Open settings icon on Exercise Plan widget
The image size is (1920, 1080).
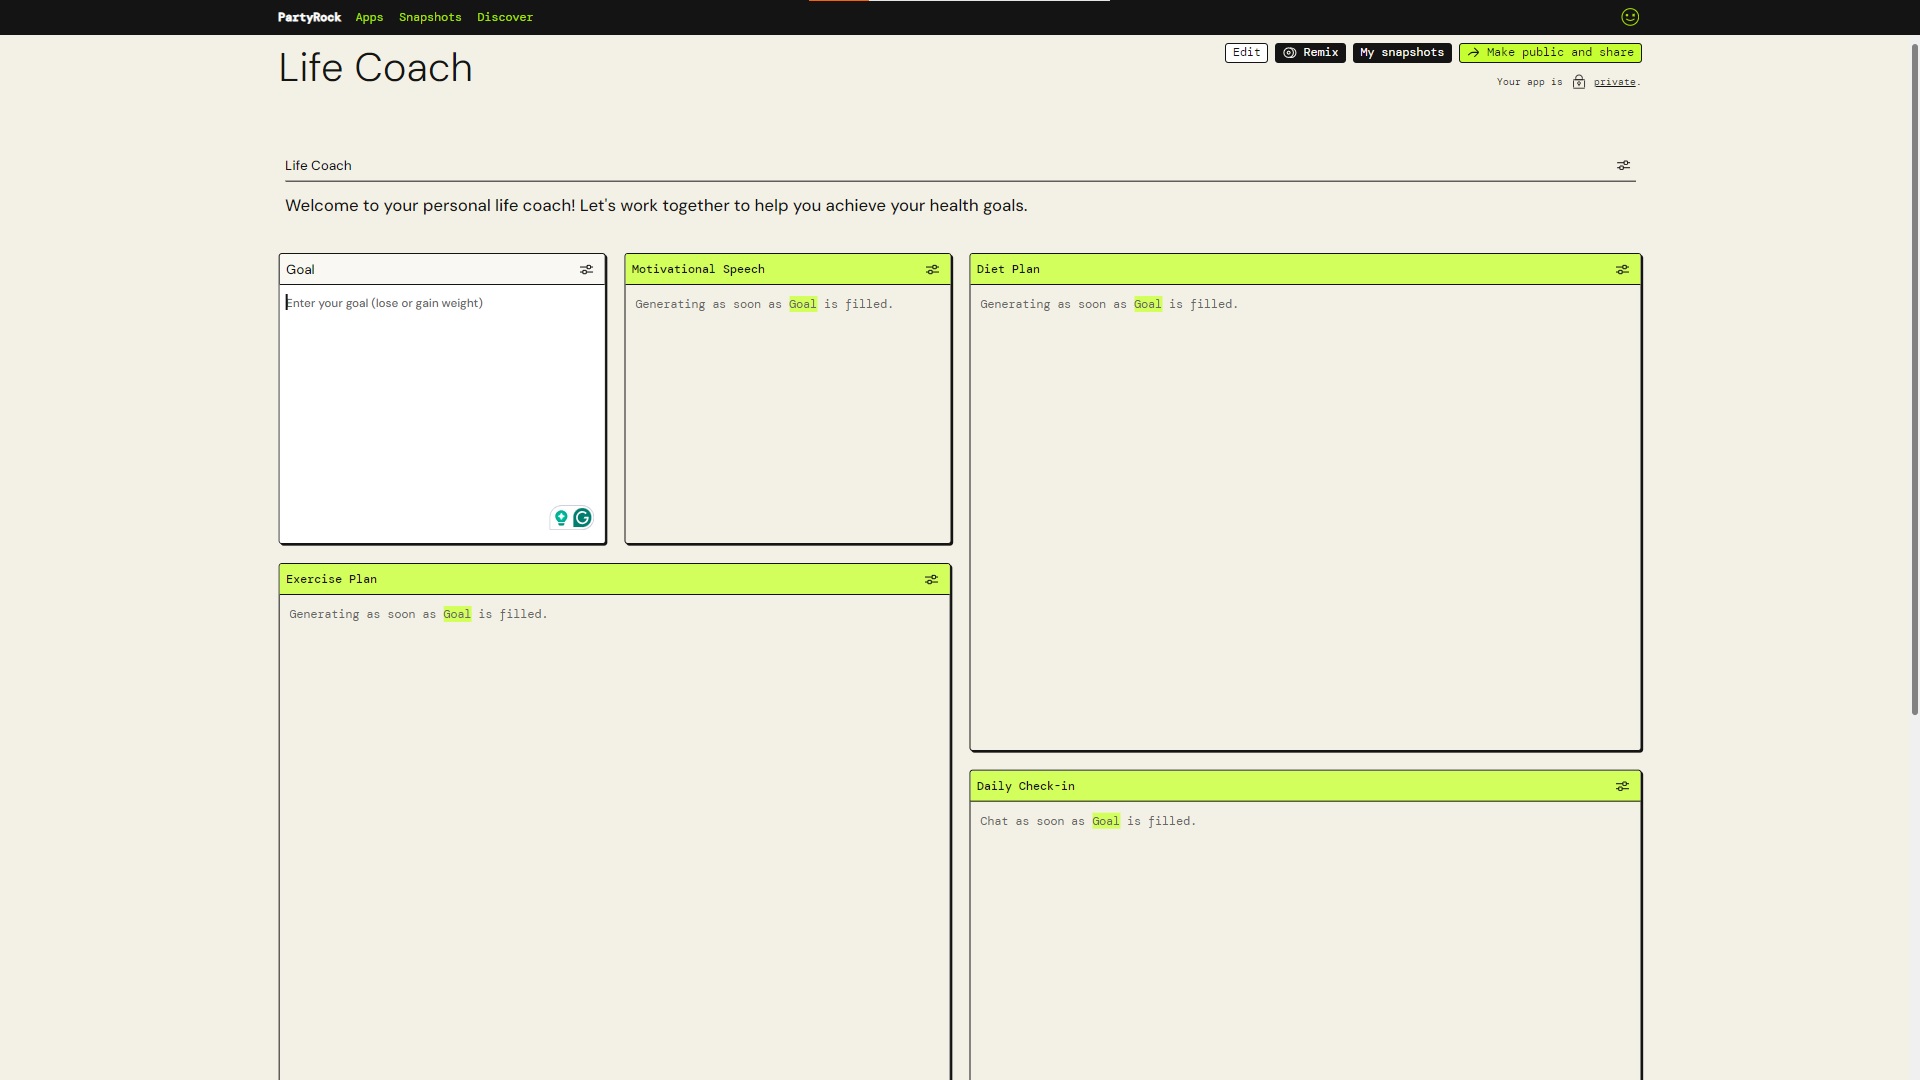point(931,580)
